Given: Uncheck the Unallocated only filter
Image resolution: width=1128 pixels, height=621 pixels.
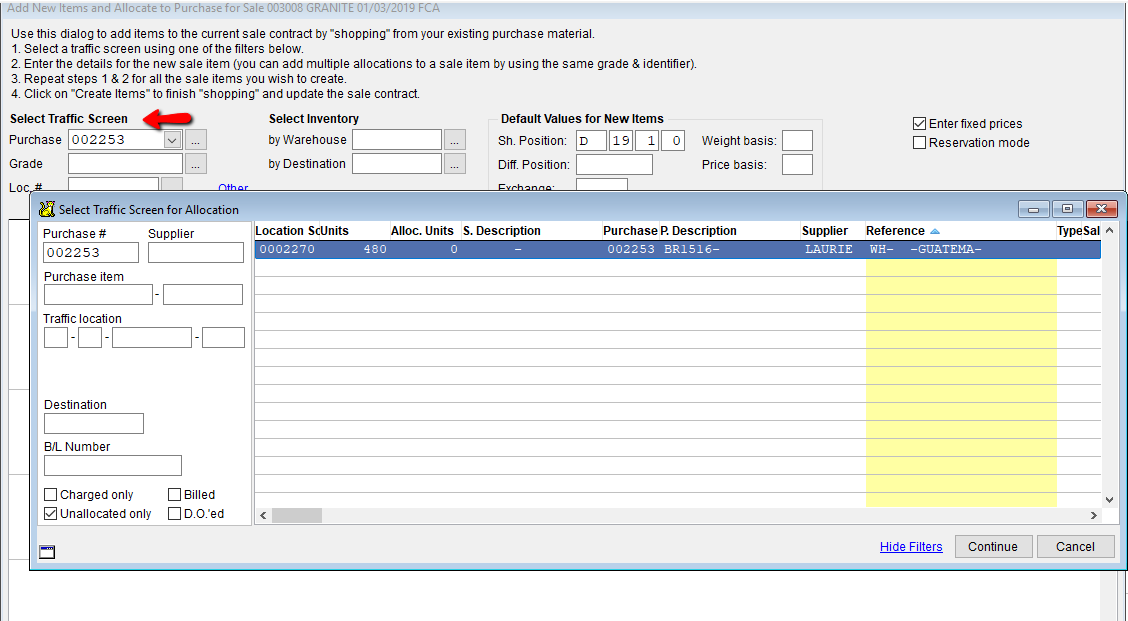Looking at the screenshot, I should pyautogui.click(x=50, y=514).
